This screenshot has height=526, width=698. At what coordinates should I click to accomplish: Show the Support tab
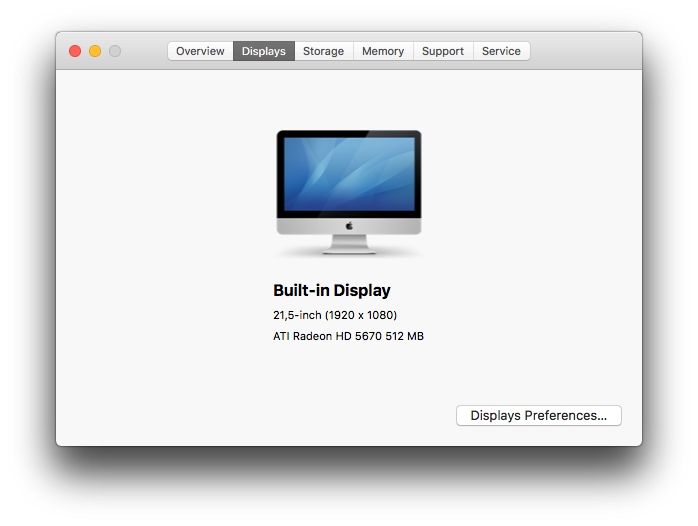pyautogui.click(x=442, y=51)
